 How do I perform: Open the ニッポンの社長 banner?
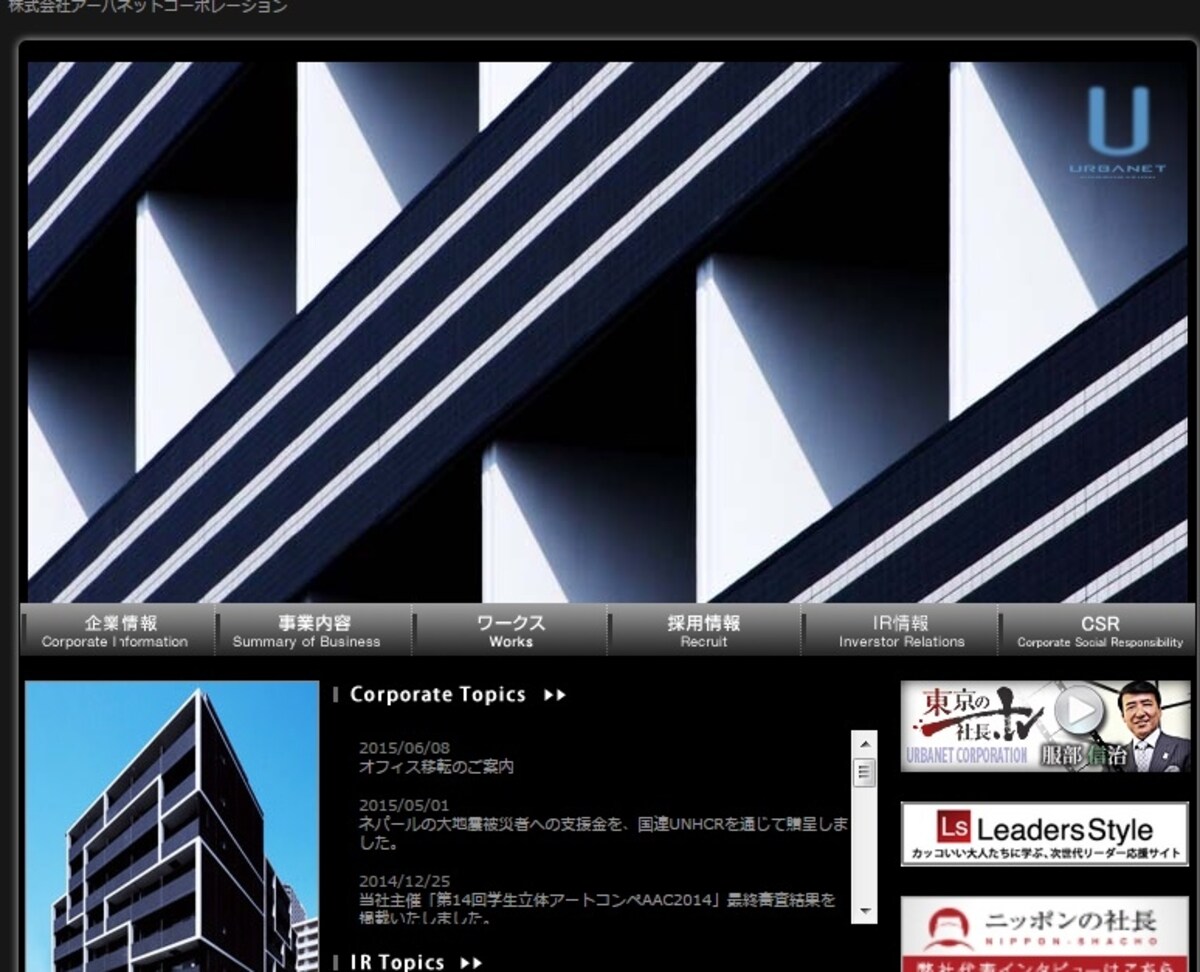1045,934
